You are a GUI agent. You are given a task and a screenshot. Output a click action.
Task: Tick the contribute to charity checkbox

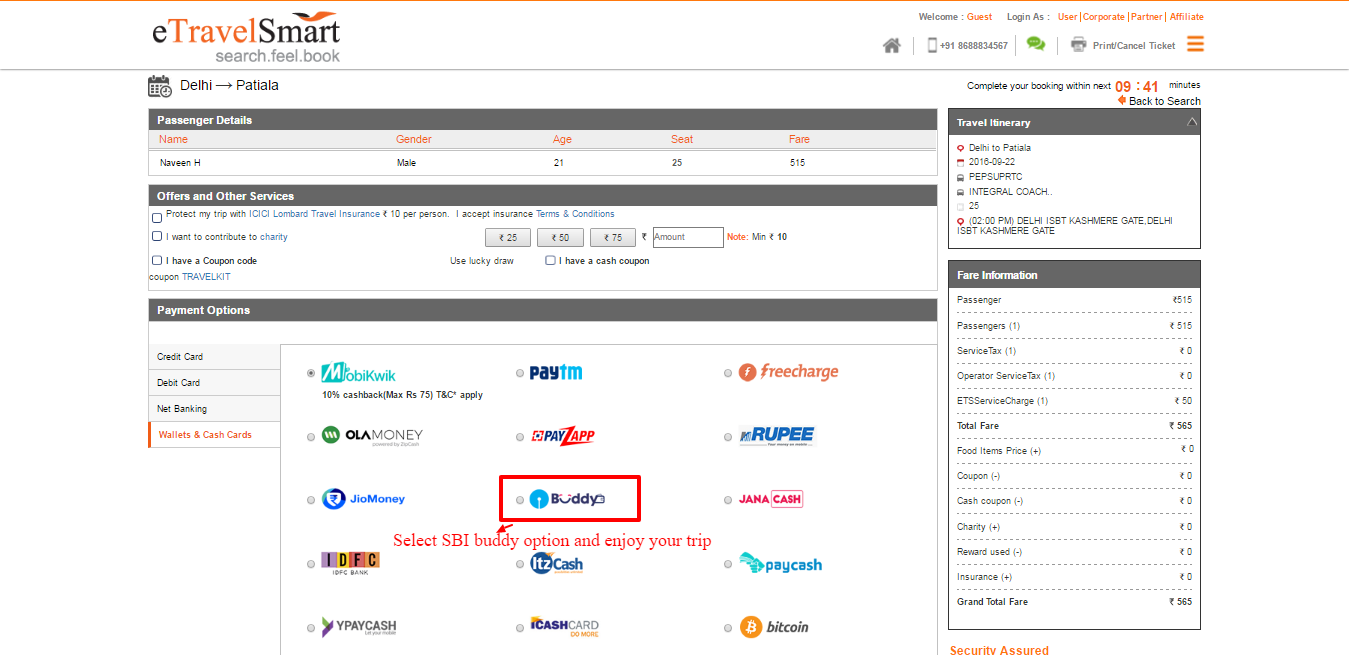[157, 236]
